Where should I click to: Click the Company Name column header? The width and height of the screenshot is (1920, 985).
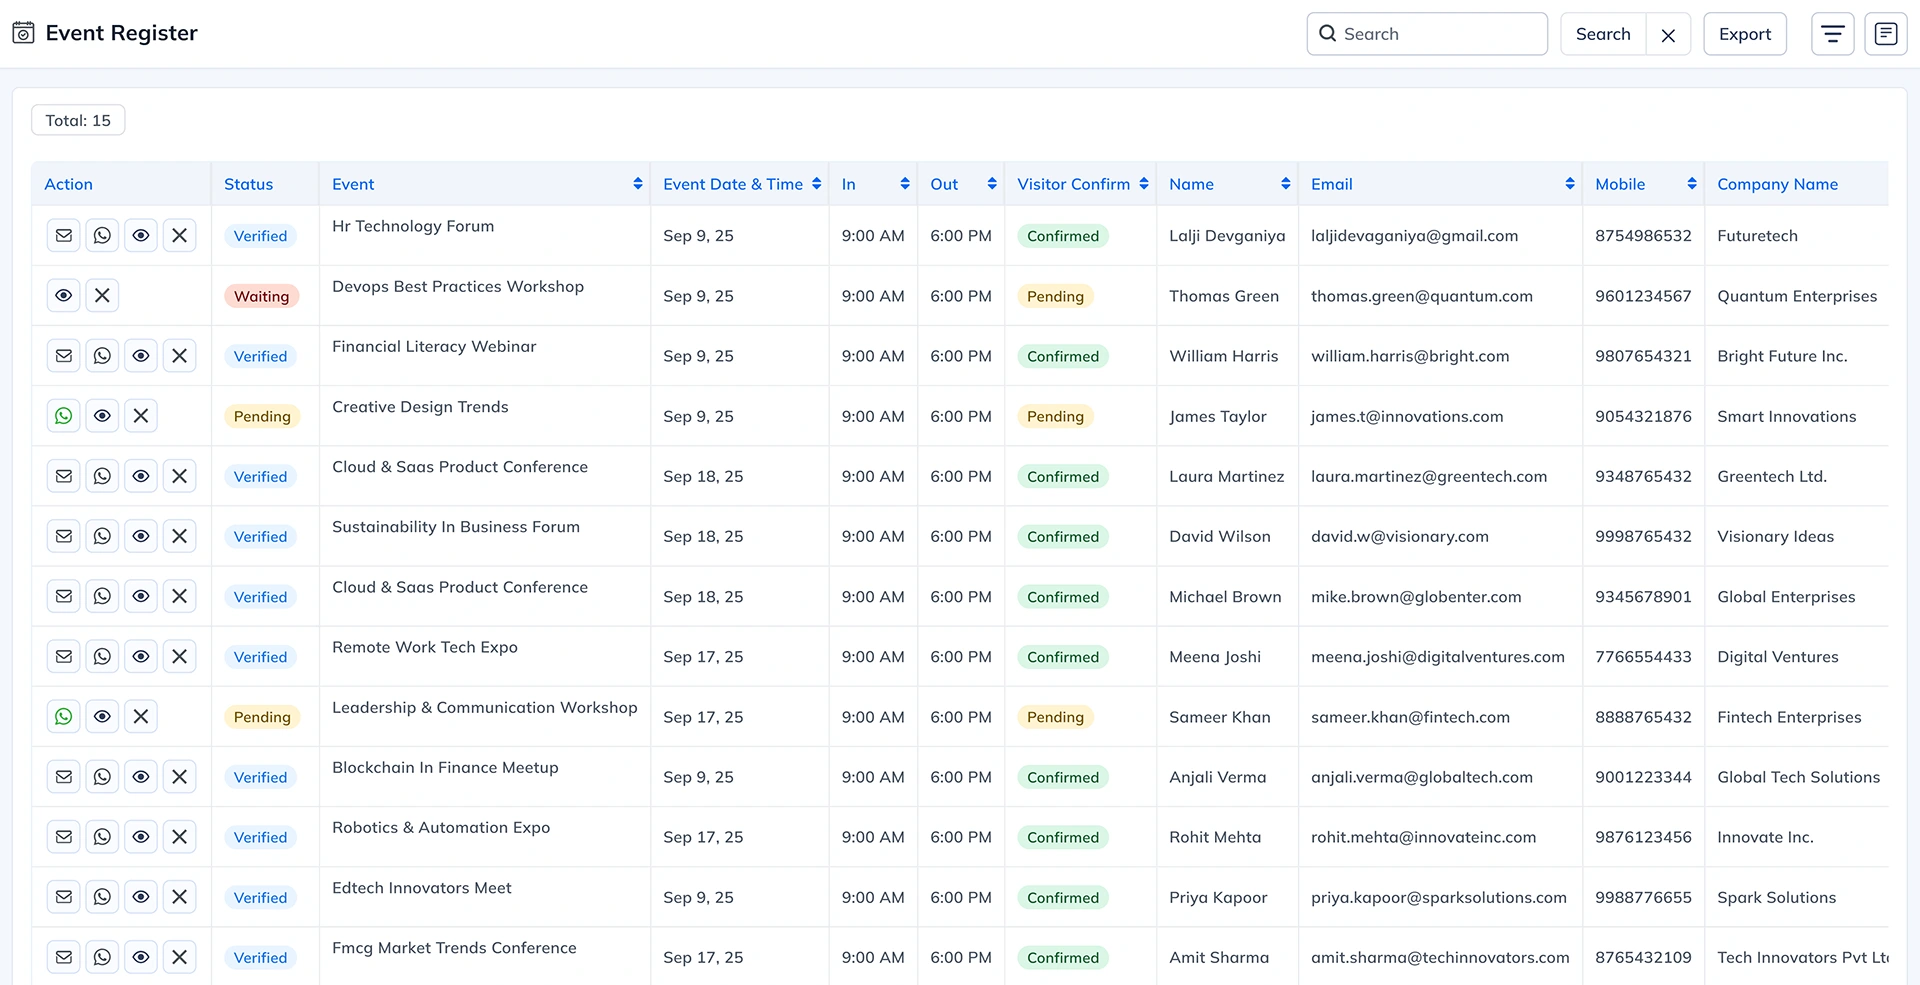(1777, 184)
